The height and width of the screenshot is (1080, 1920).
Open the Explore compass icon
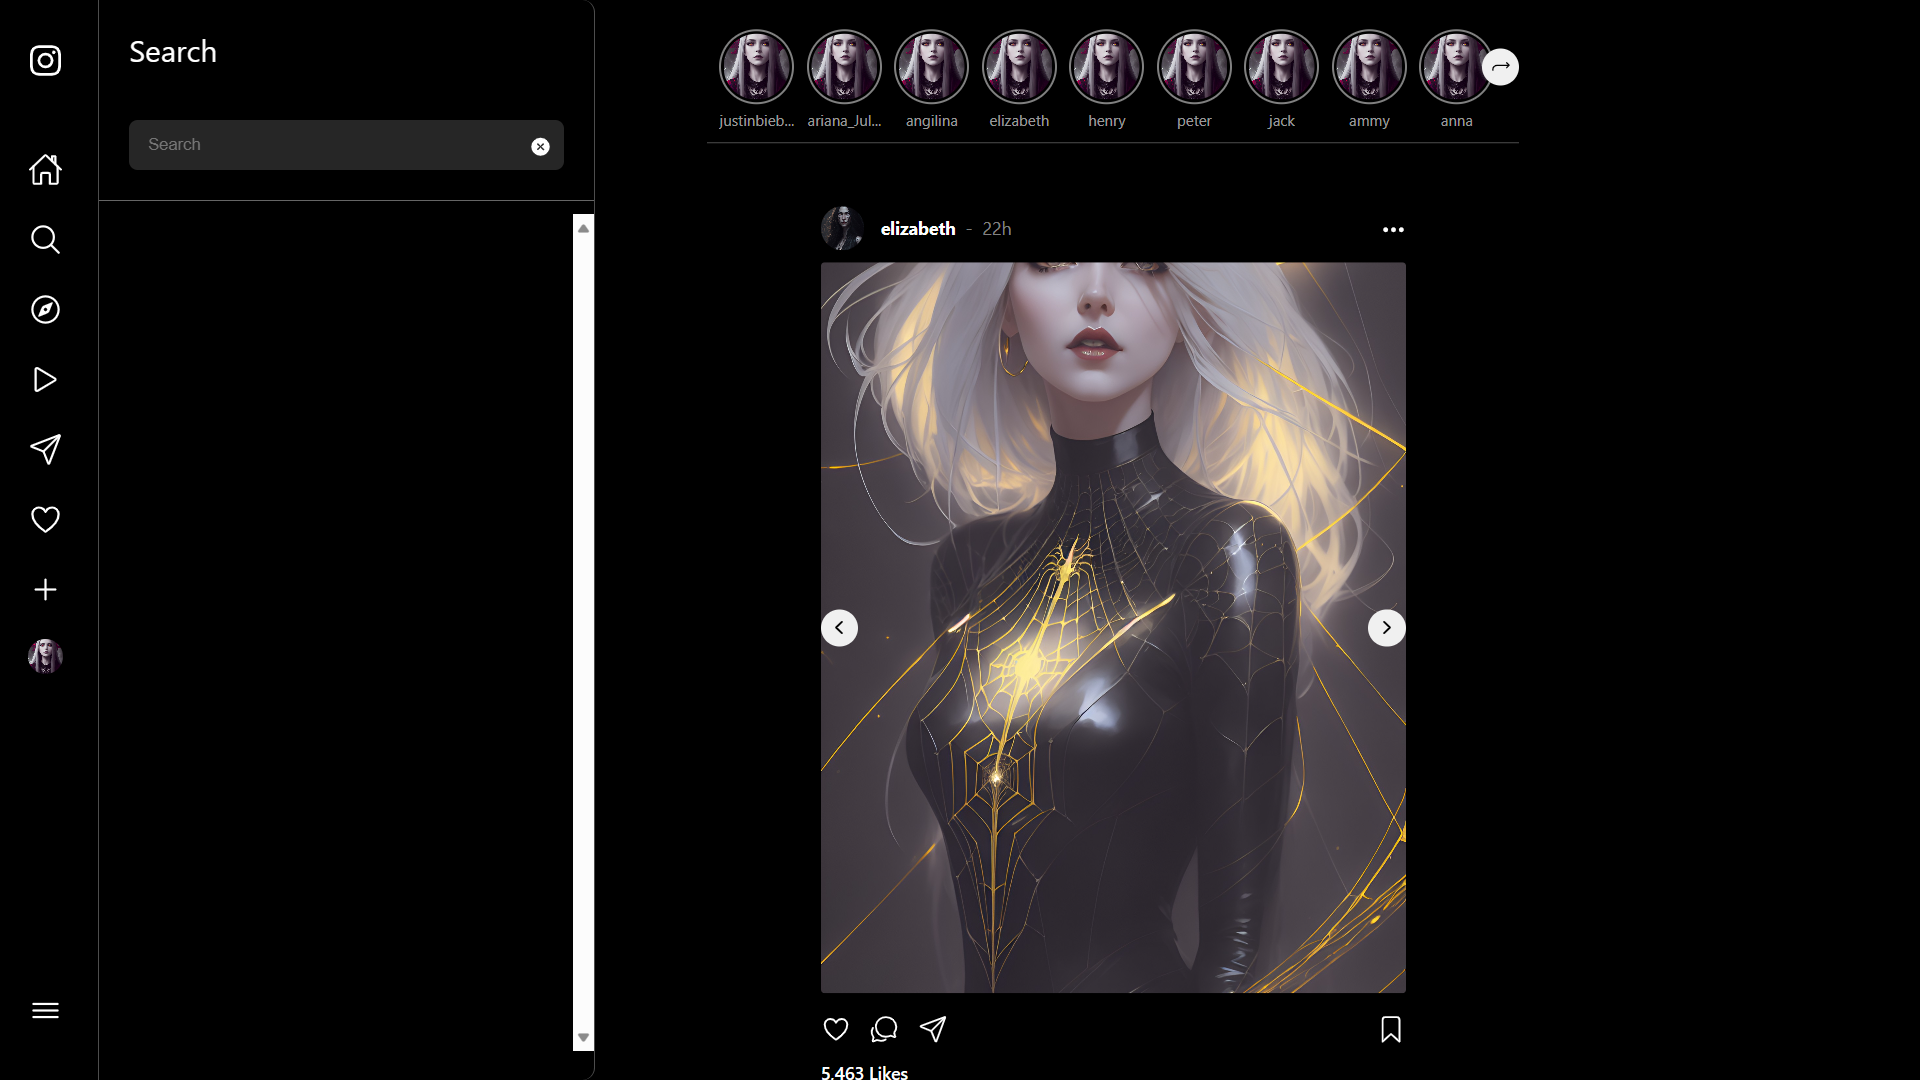[45, 310]
